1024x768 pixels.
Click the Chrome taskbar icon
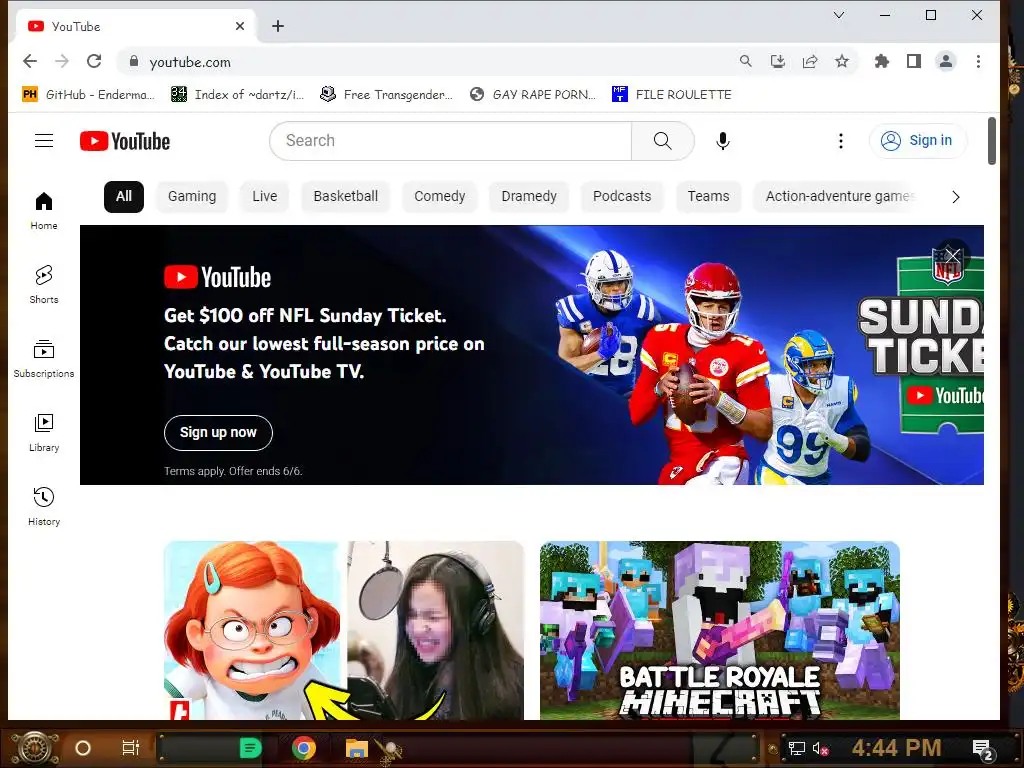(304, 748)
